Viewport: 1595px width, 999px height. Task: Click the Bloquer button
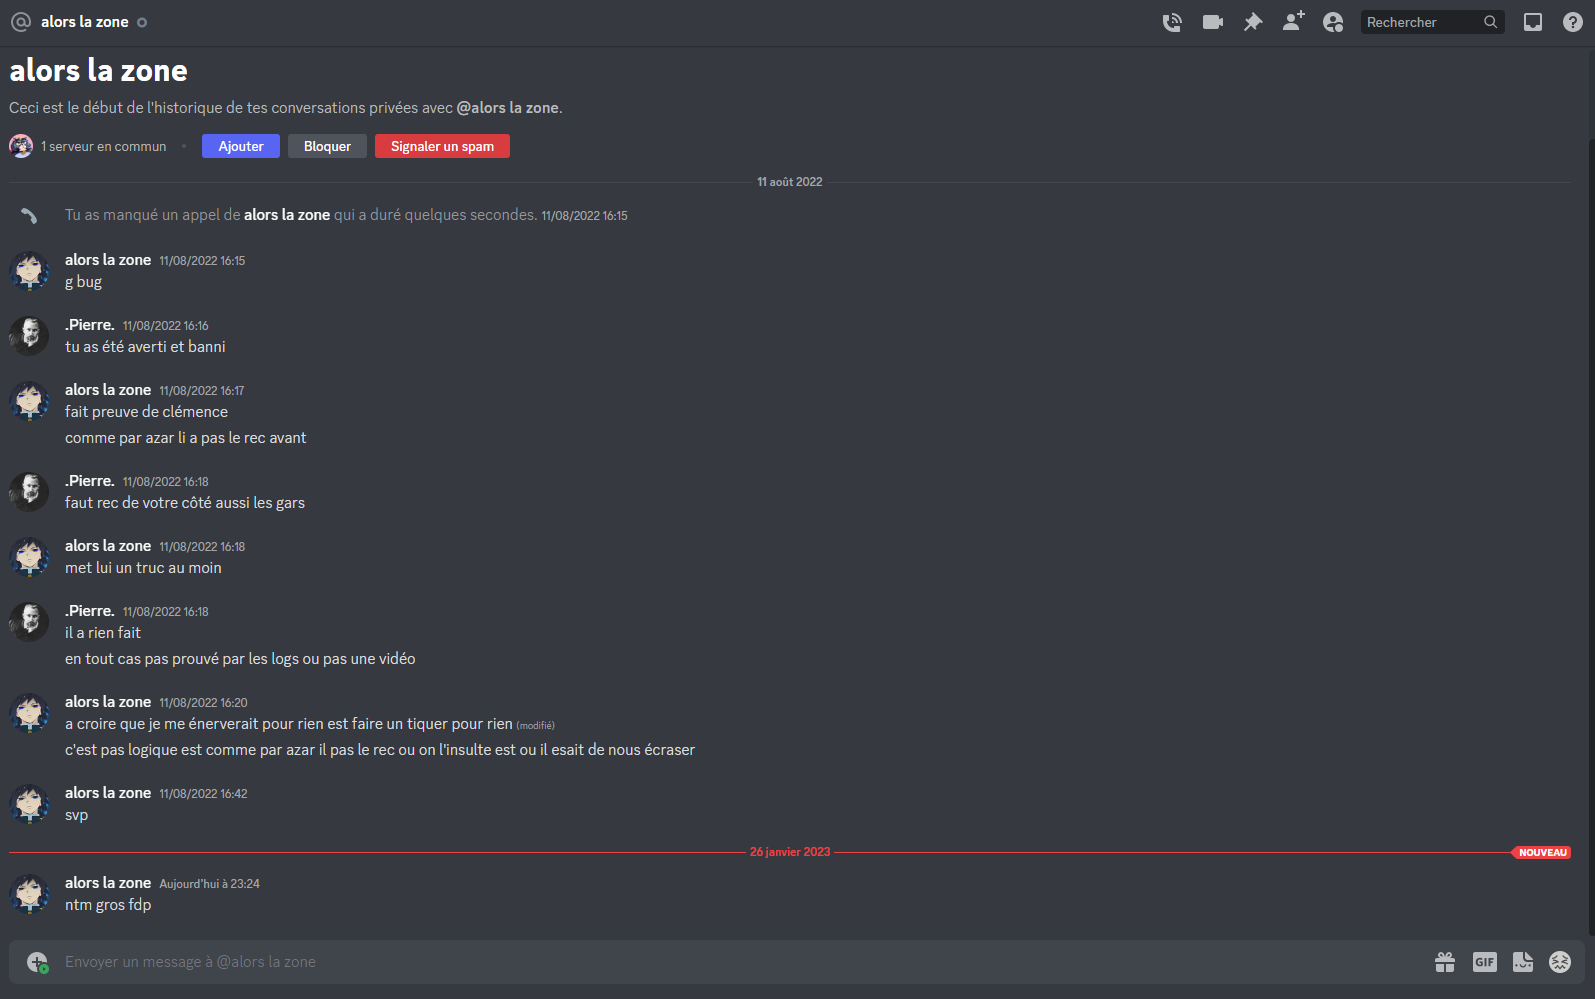pyautogui.click(x=327, y=146)
